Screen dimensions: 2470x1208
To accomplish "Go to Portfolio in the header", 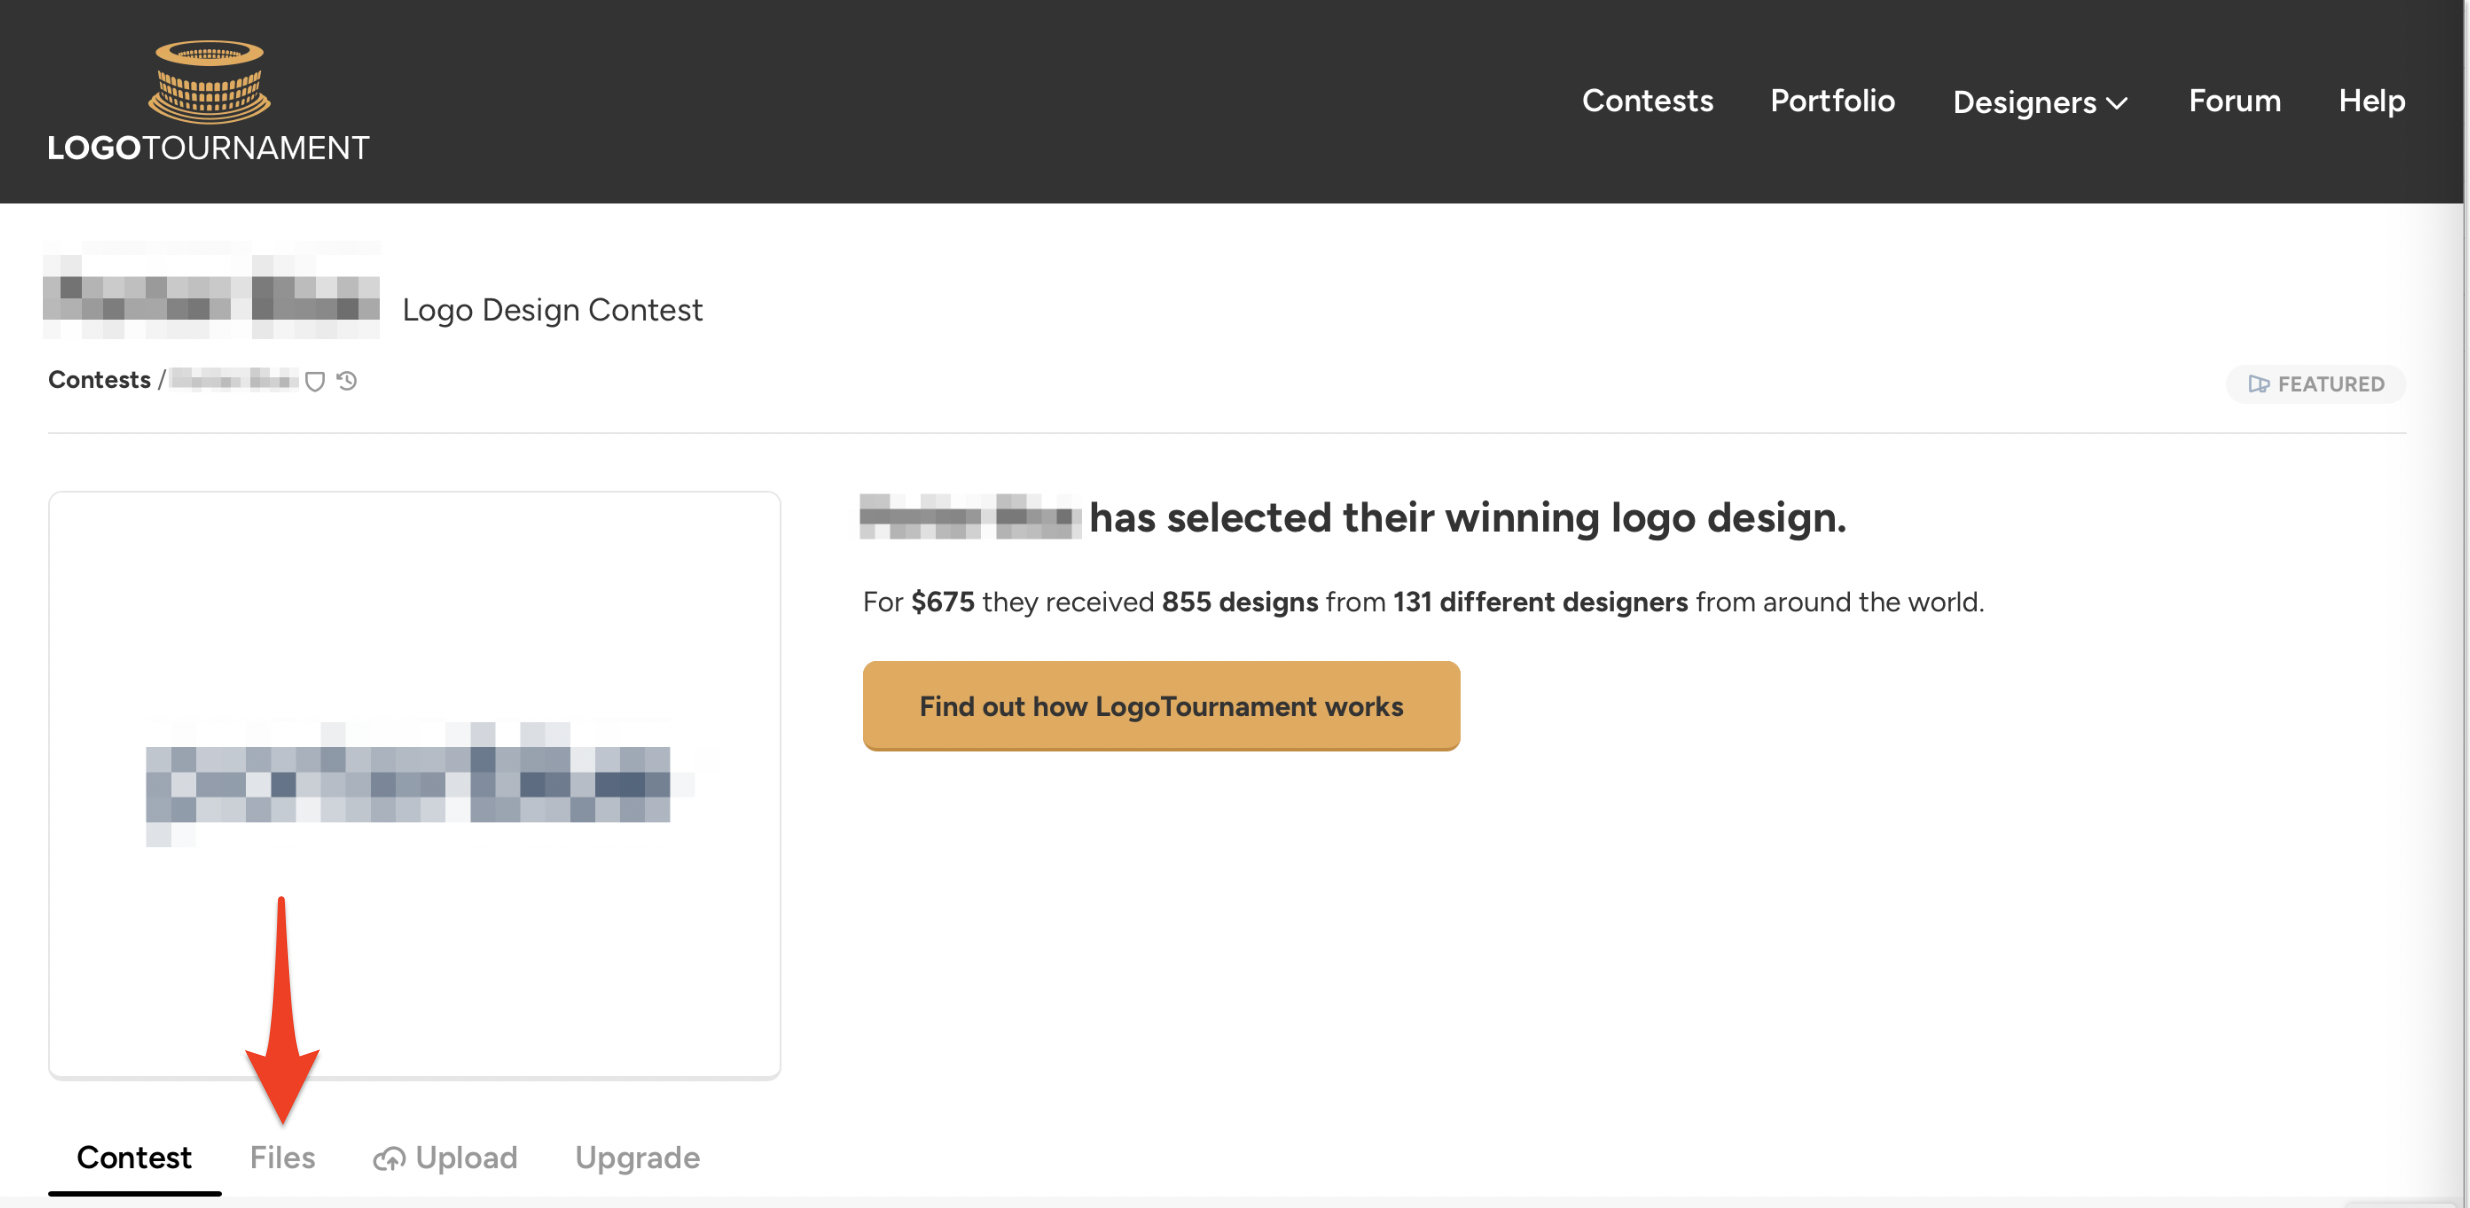I will coord(1832,101).
